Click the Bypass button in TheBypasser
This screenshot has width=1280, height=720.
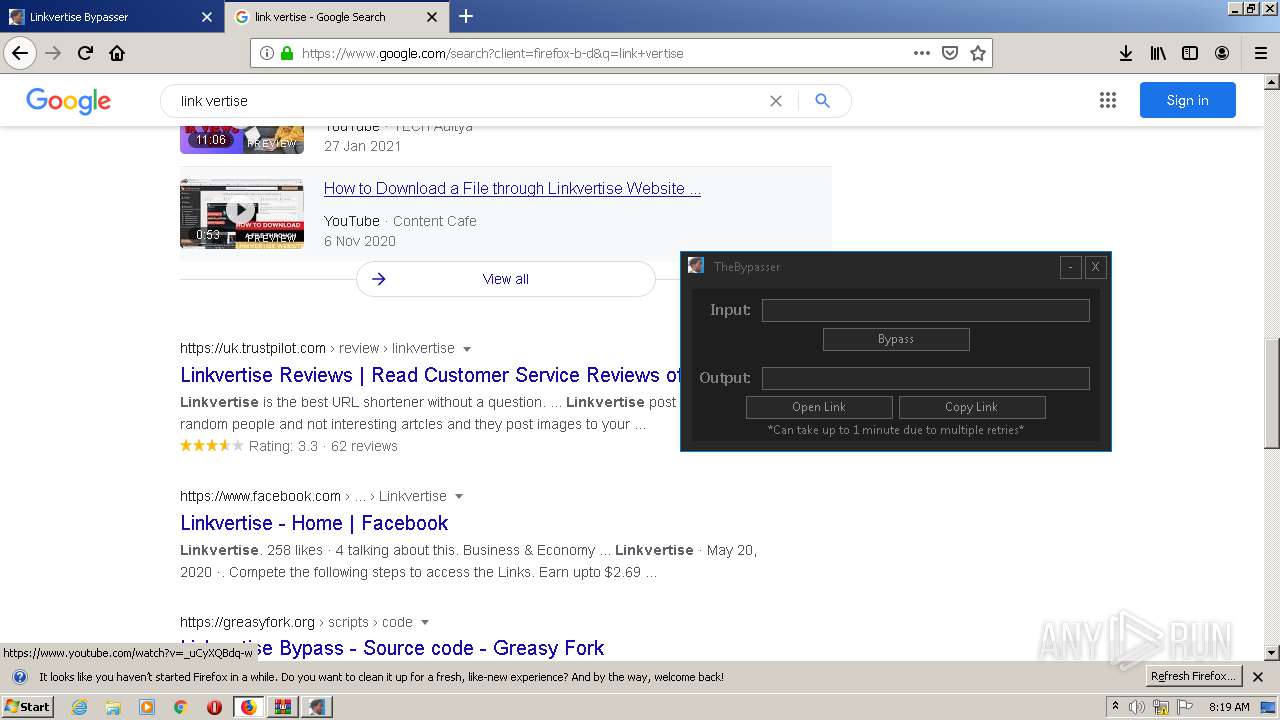[x=896, y=339]
